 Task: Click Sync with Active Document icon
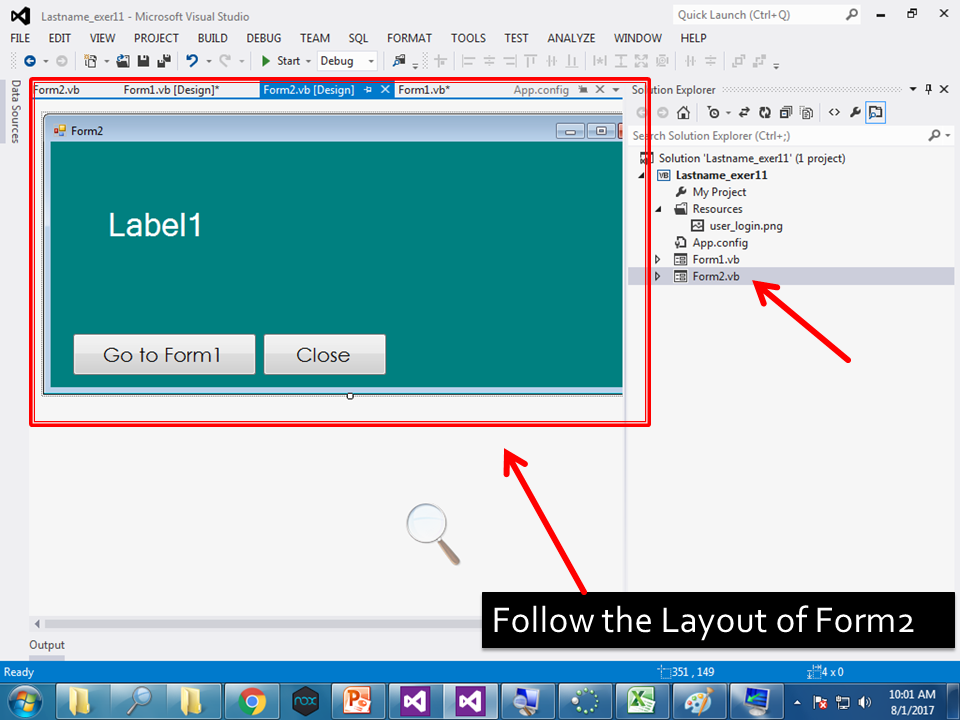[744, 112]
